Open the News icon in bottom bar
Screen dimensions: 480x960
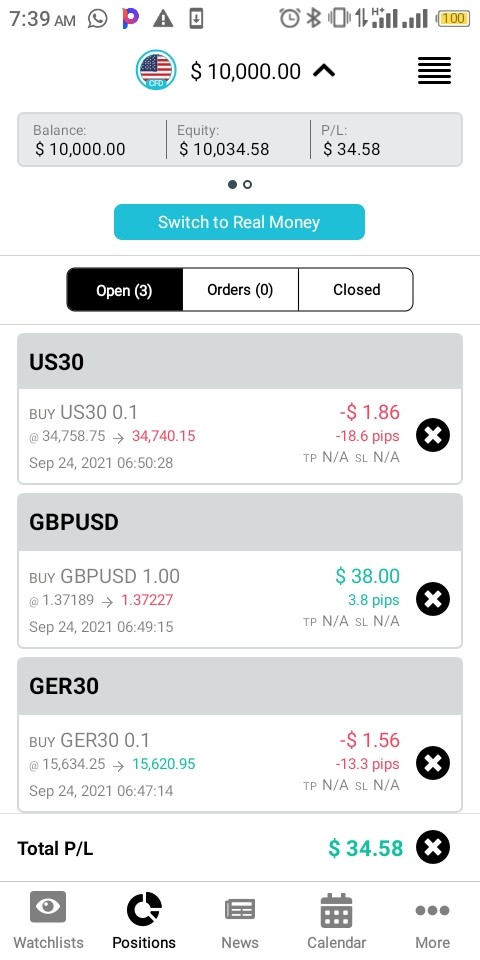point(240,910)
